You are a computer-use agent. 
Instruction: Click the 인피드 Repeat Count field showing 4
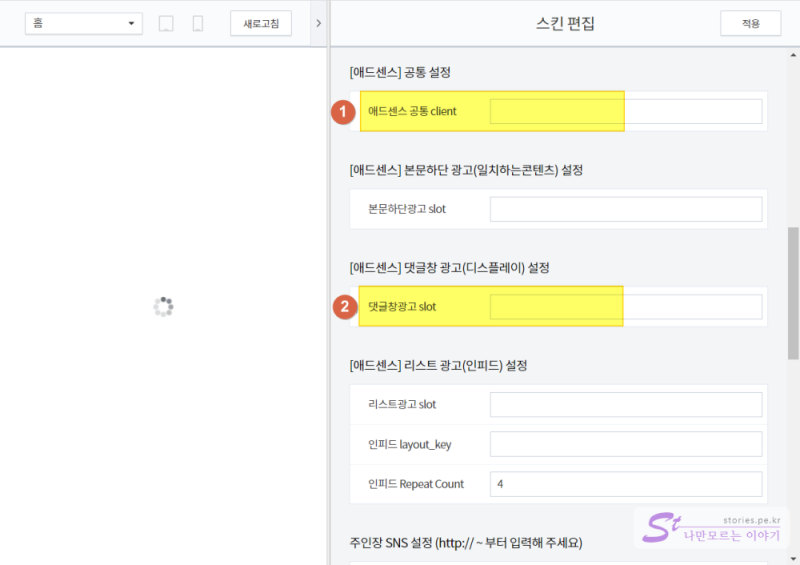pos(626,484)
